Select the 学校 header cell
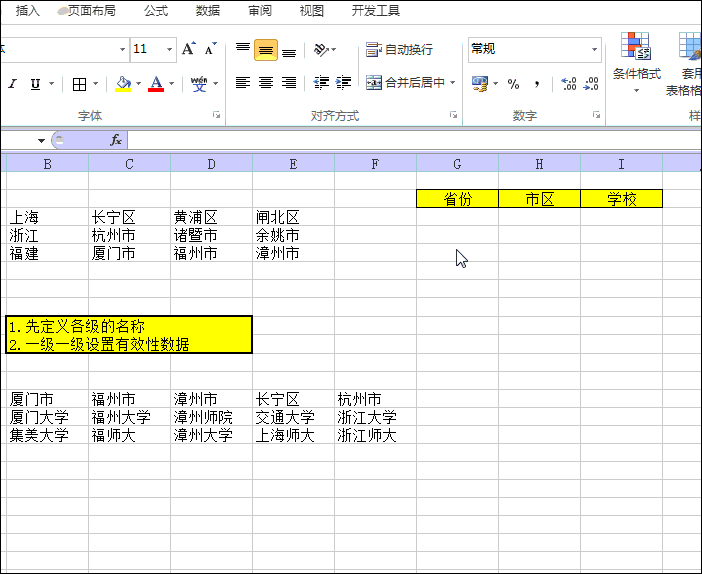 point(621,198)
